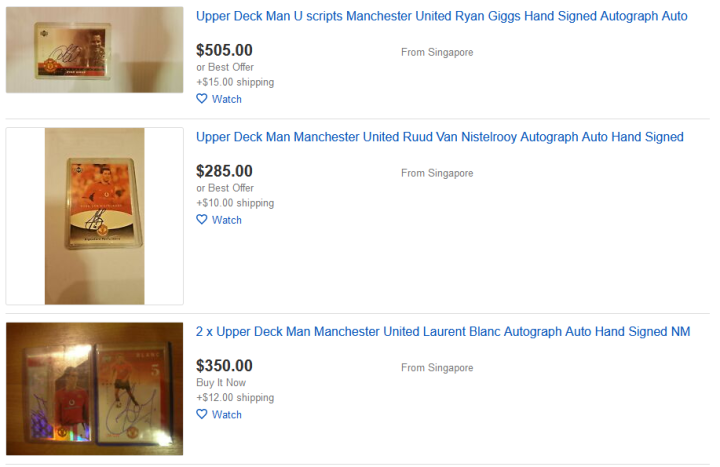Click the heart icon for Van Nistelrooy listing

point(201,220)
